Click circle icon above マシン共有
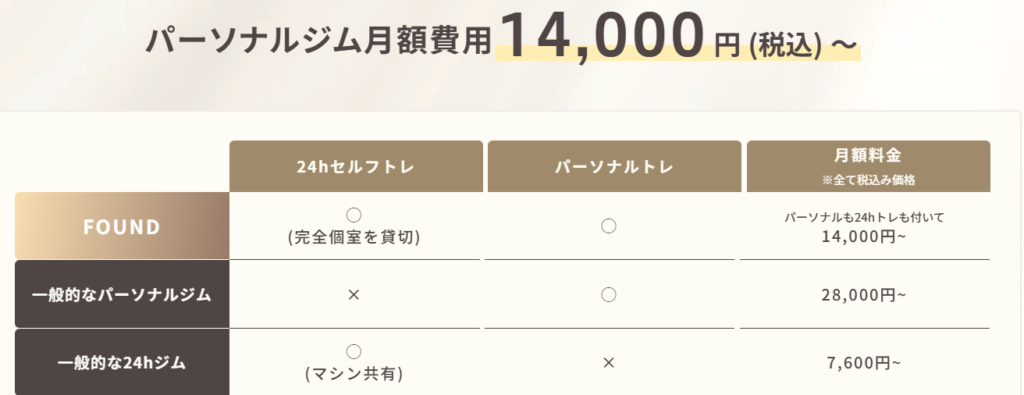Image resolution: width=1024 pixels, height=395 pixels. (354, 352)
